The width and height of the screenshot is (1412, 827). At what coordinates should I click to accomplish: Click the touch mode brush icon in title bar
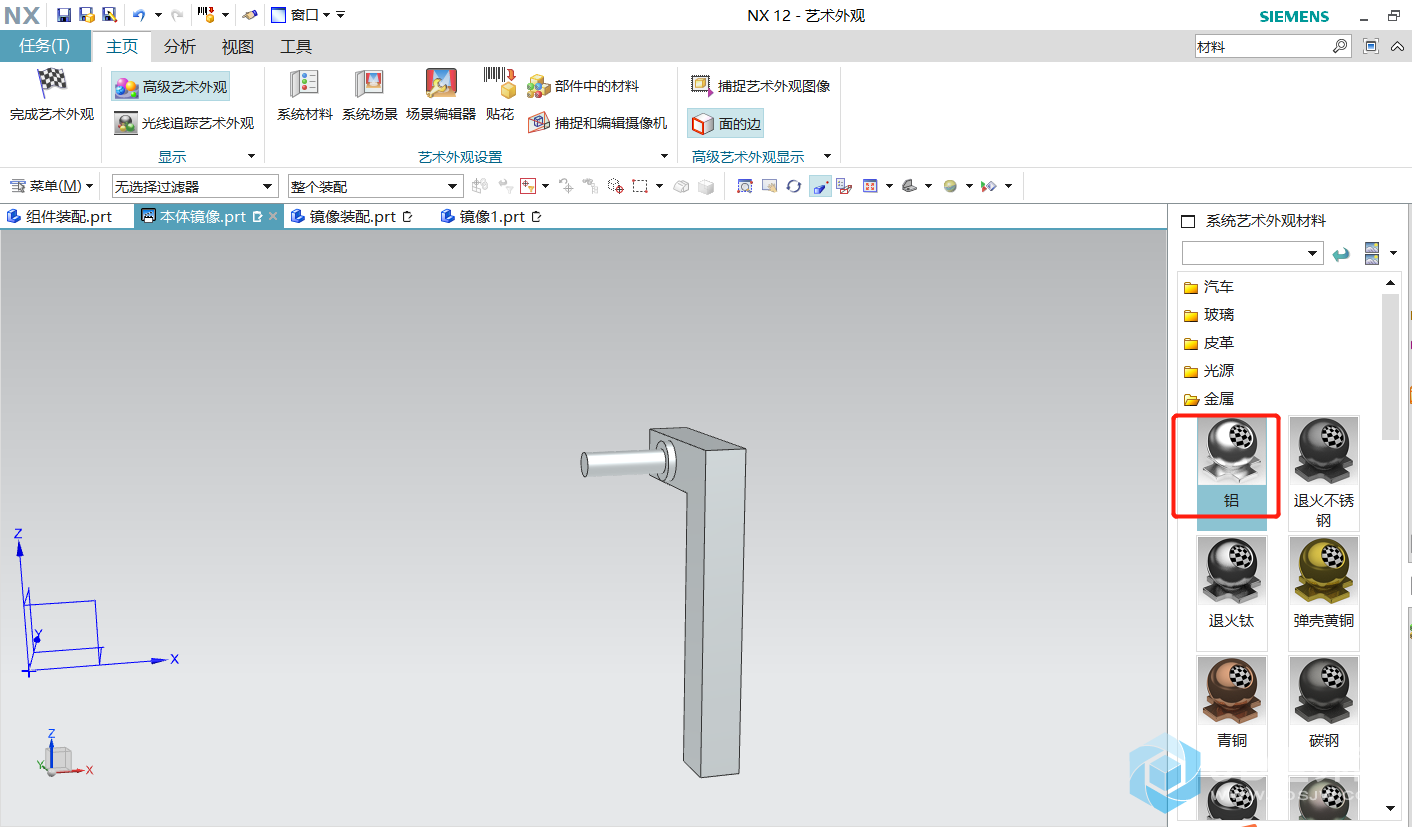pyautogui.click(x=250, y=15)
